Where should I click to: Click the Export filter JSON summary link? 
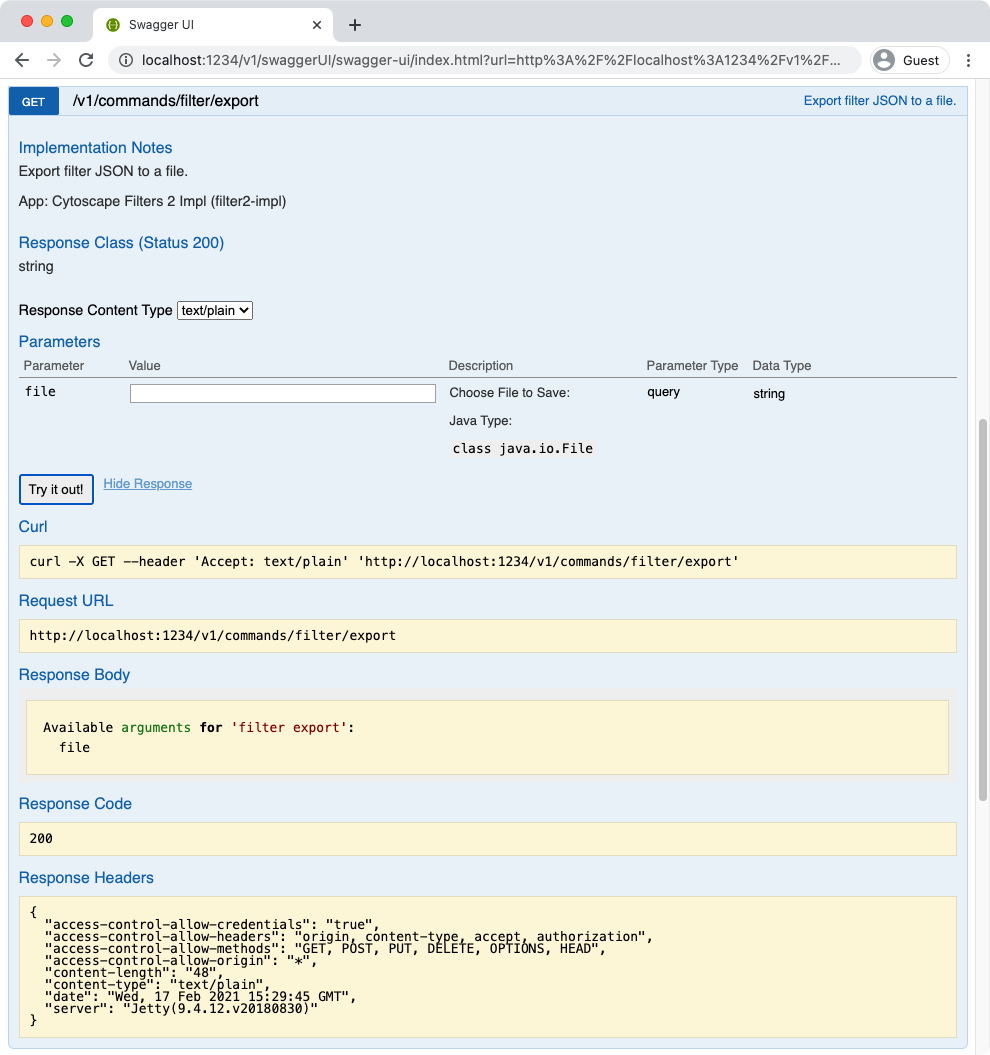(x=879, y=101)
